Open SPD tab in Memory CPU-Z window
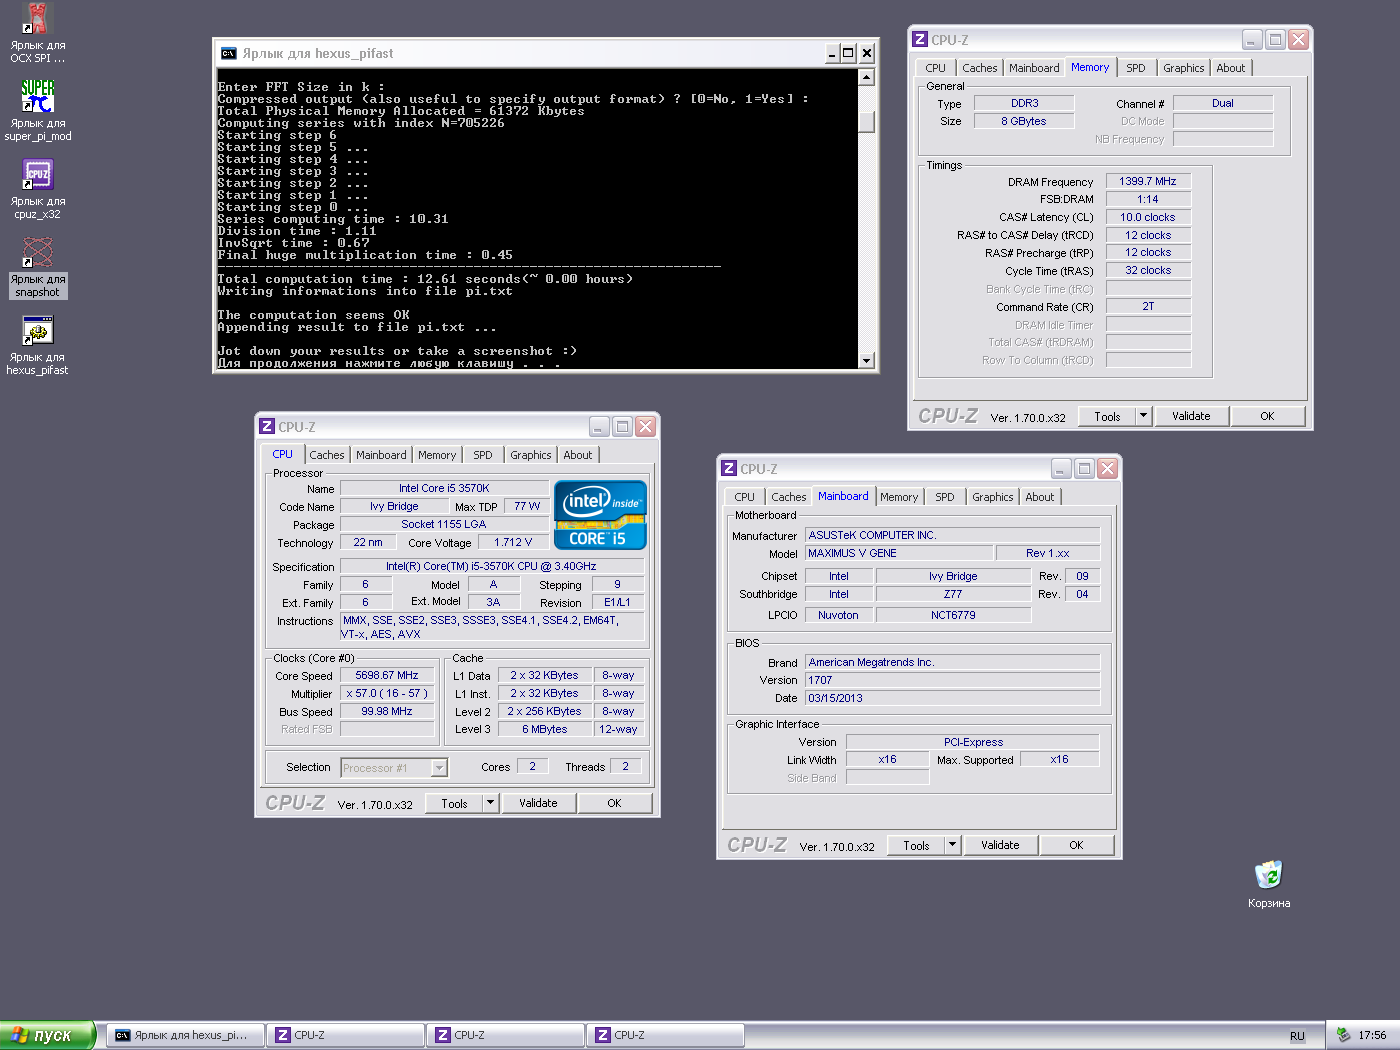The height and width of the screenshot is (1050, 1400). click(x=1136, y=68)
